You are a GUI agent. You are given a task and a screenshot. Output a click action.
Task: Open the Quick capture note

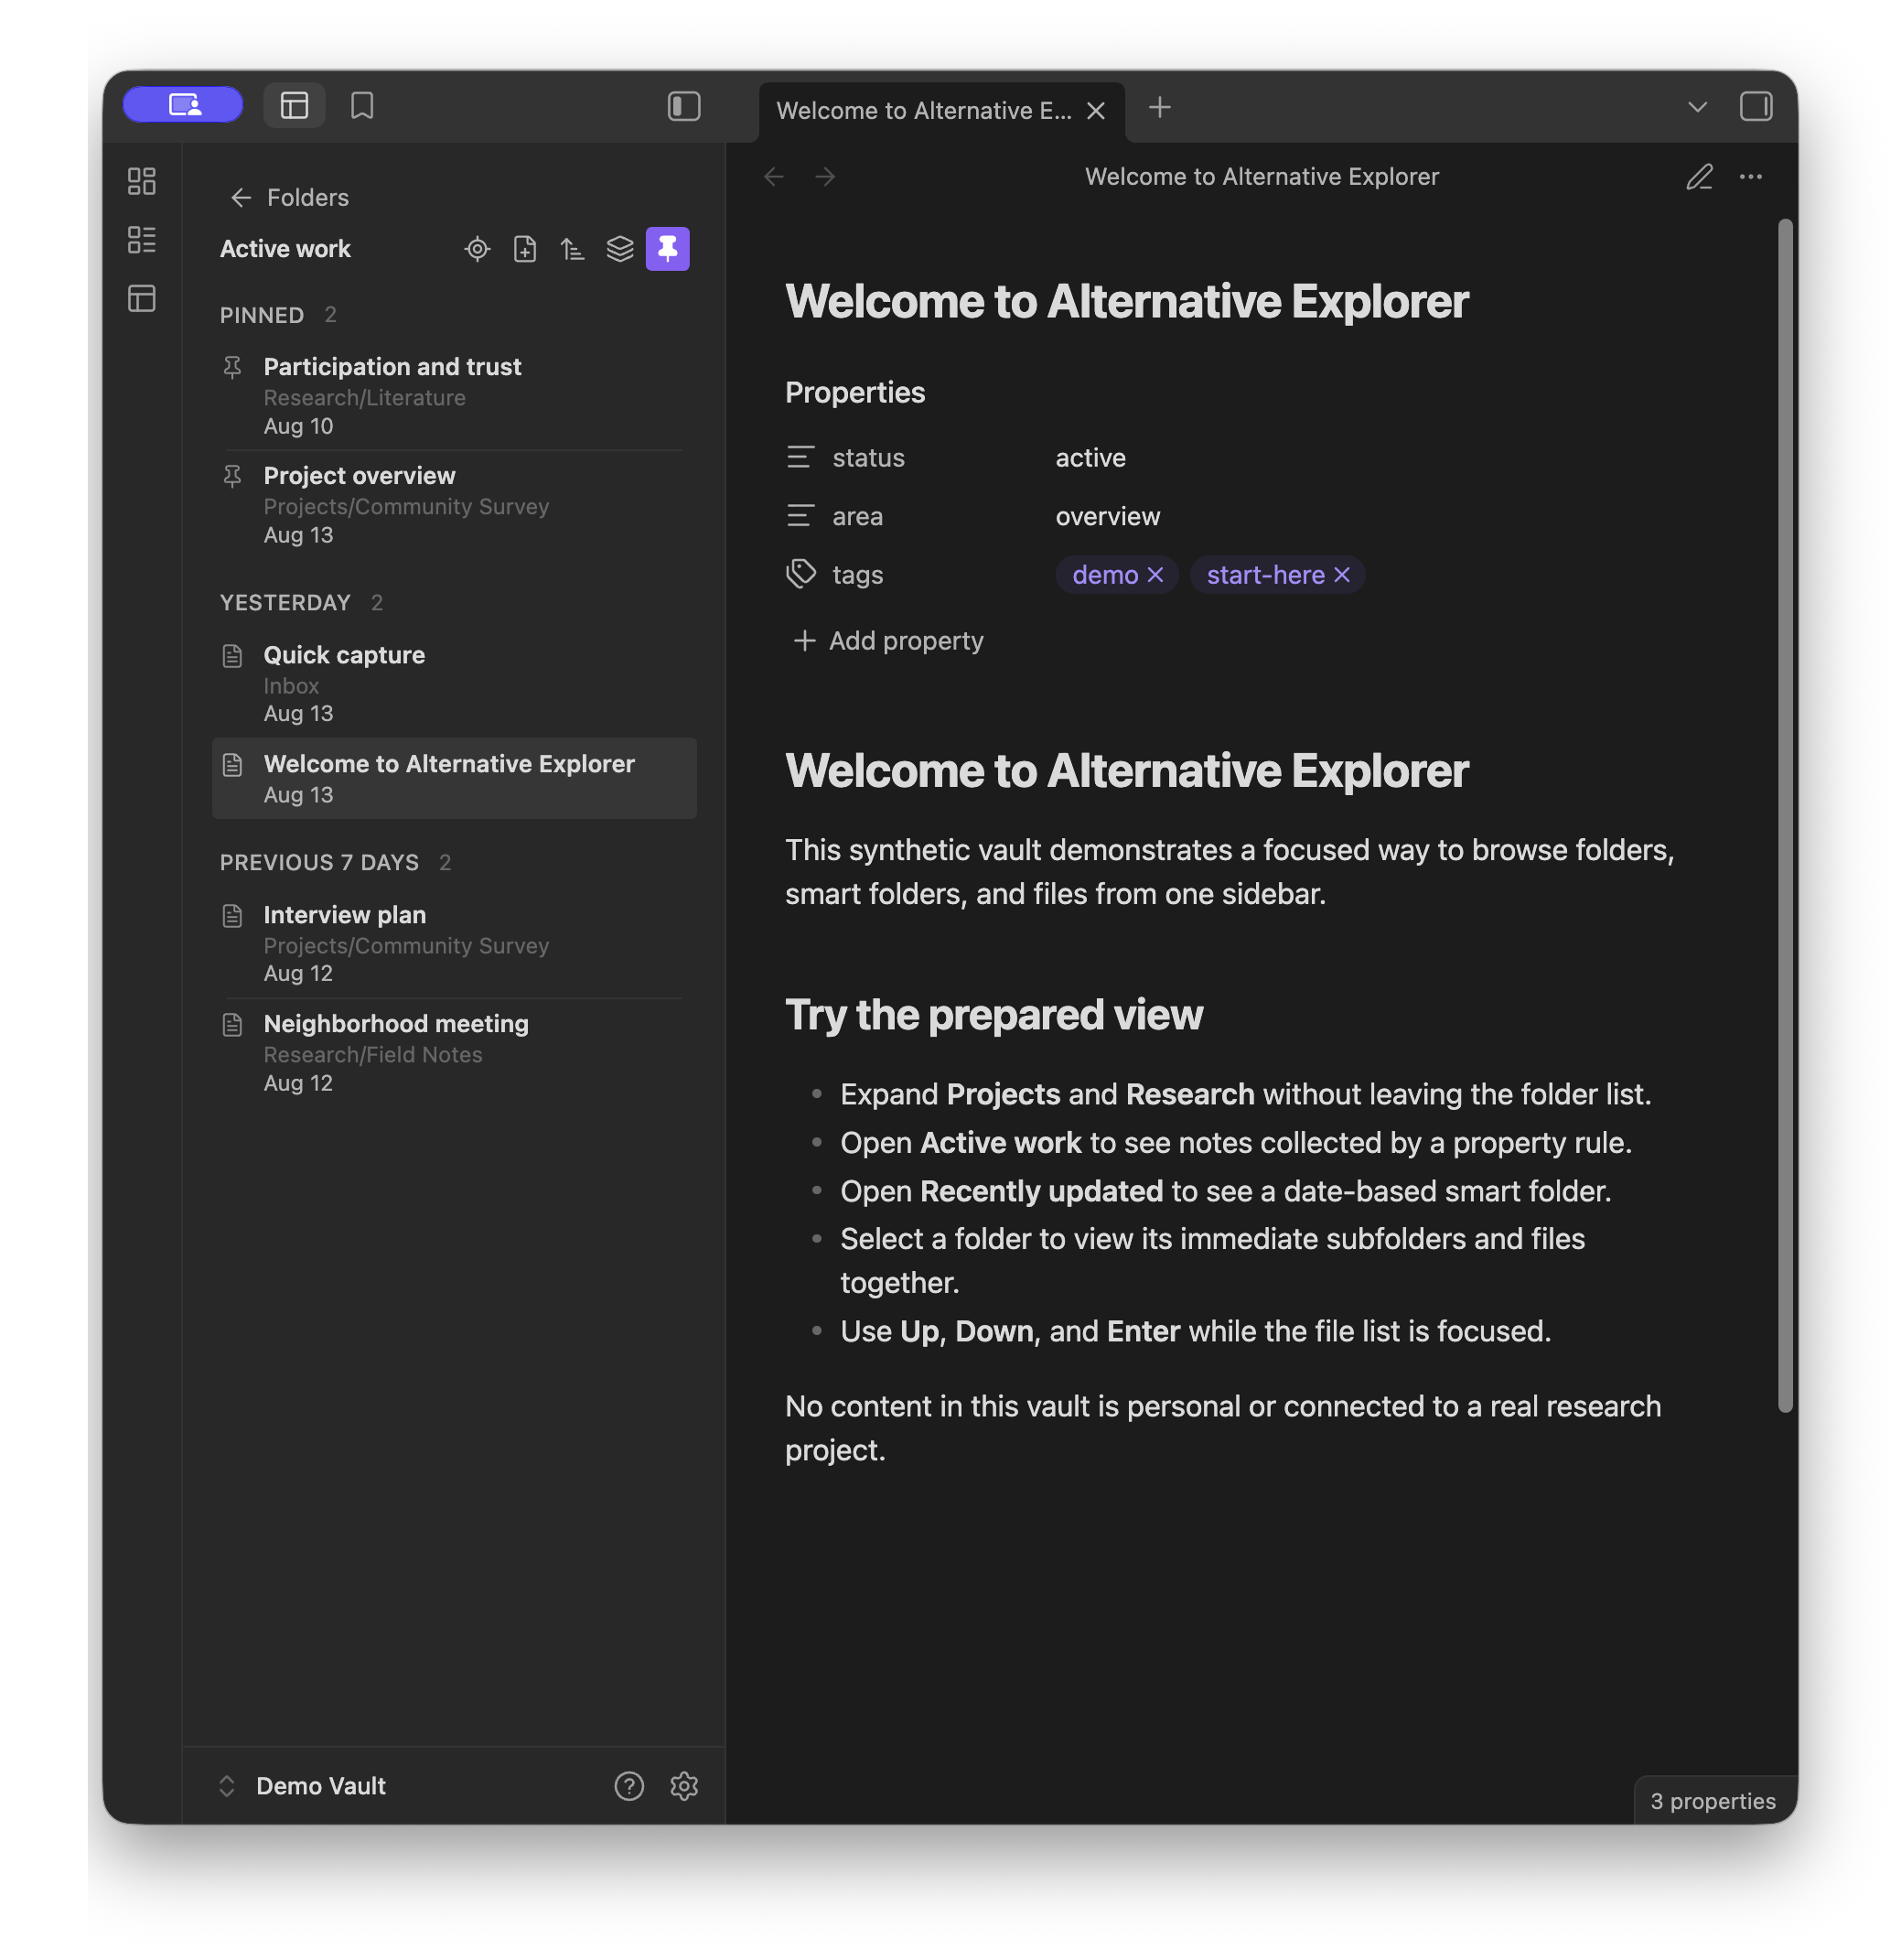(454, 683)
